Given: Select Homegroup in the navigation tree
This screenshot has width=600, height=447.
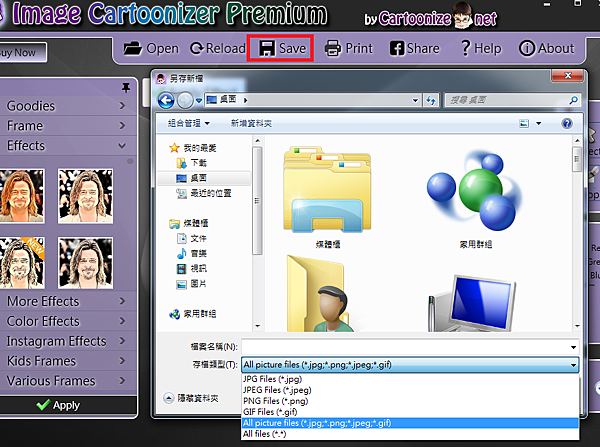Looking at the screenshot, I should click(x=192, y=314).
